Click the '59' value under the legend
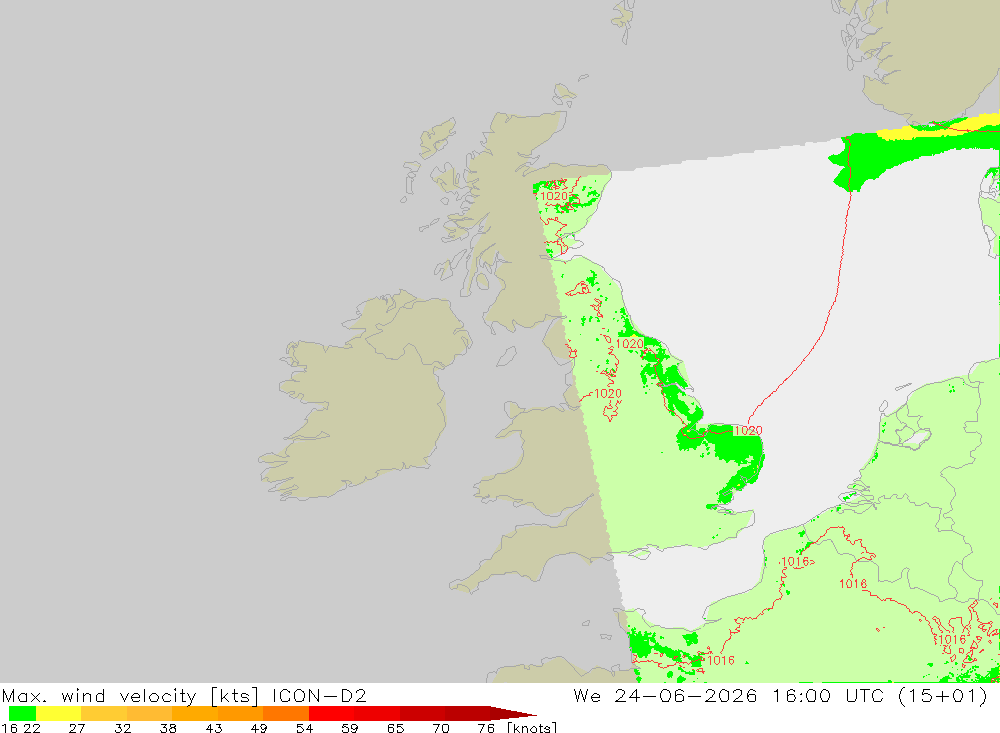Image resolution: width=1000 pixels, height=733 pixels. tap(349, 728)
